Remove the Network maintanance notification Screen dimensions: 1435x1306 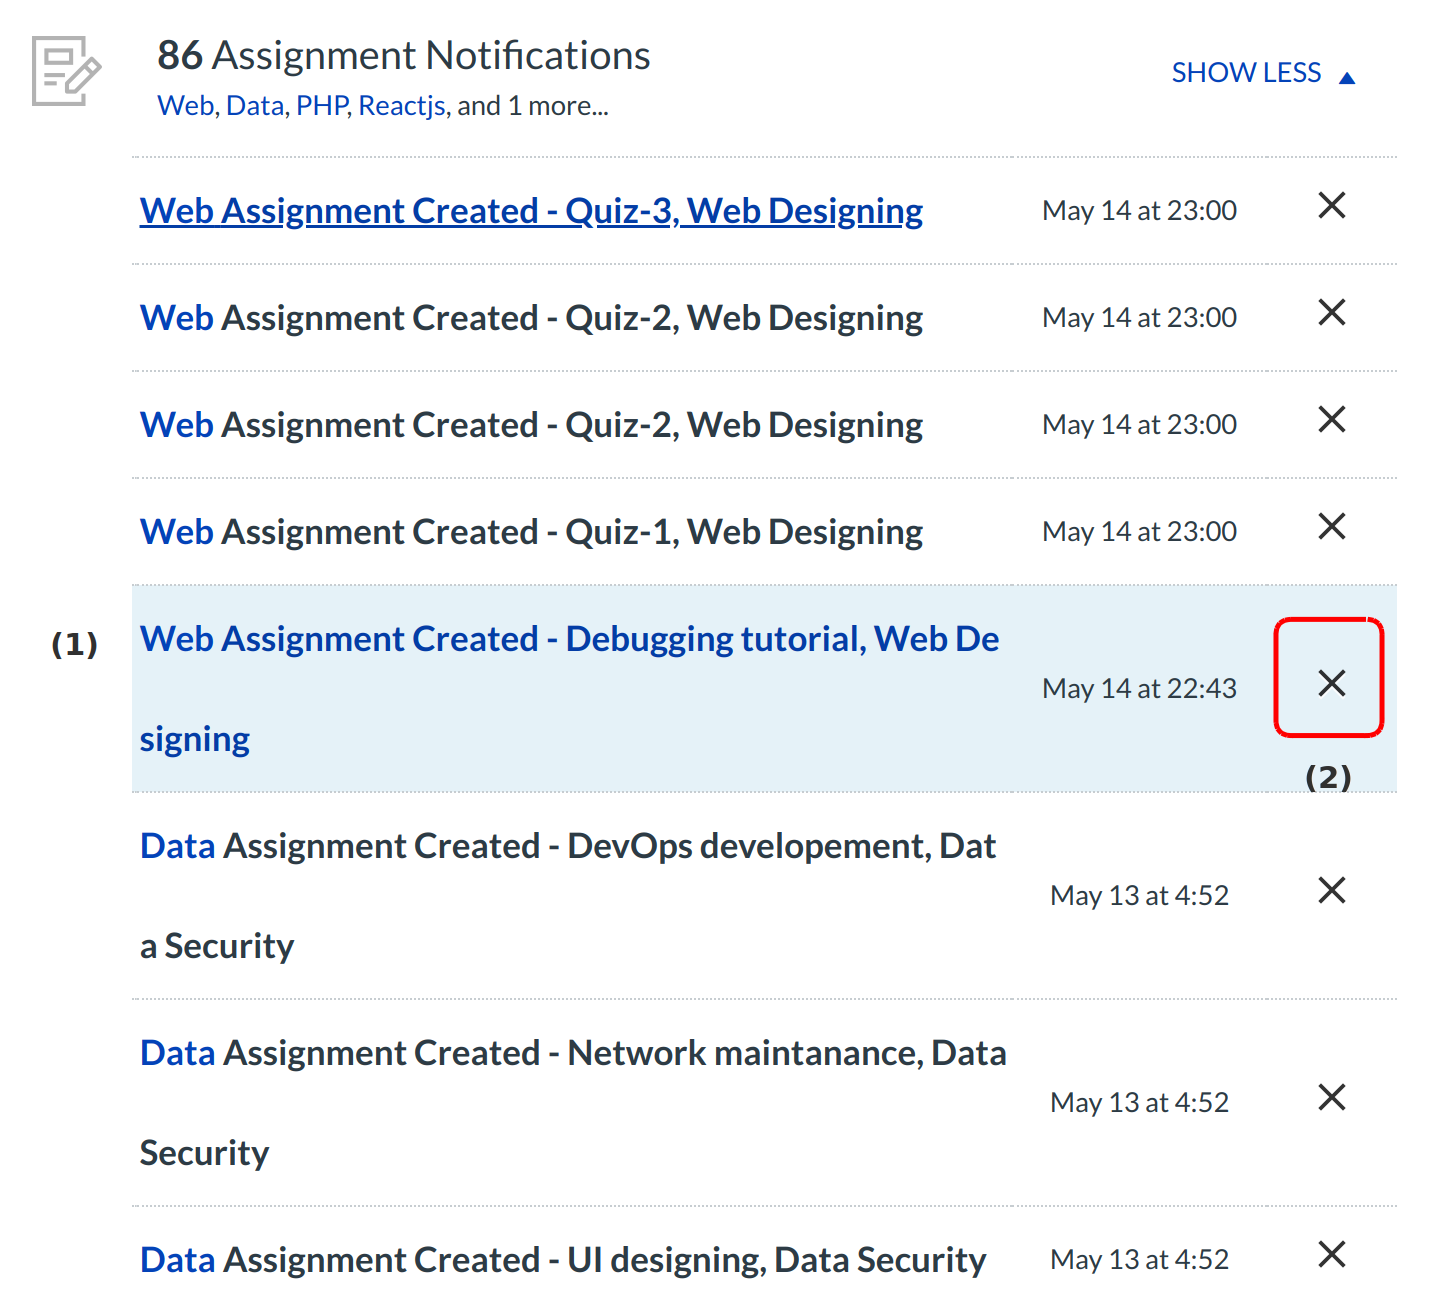[x=1331, y=1098]
